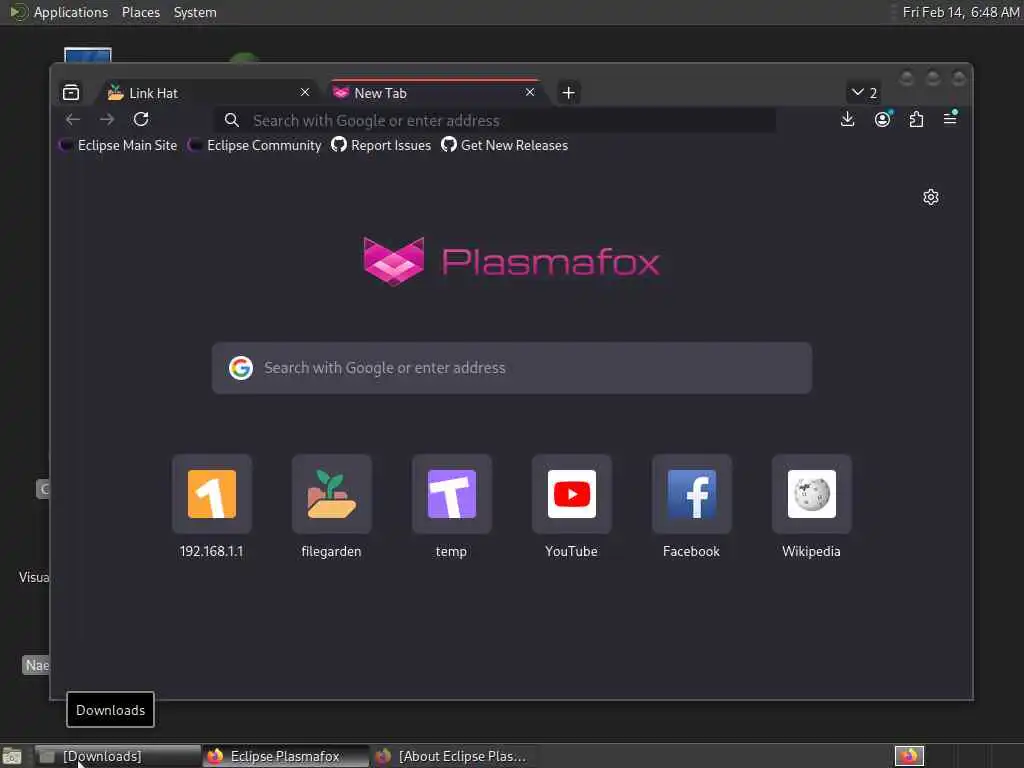This screenshot has height=768, width=1024.
Task: Click the Google logo in the search box
Action: pyautogui.click(x=241, y=368)
